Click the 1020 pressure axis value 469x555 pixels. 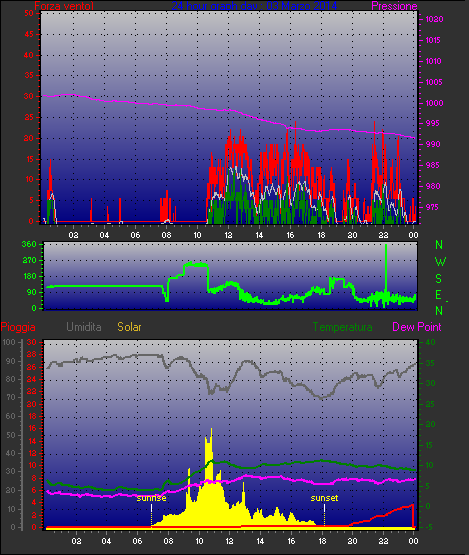434,19
